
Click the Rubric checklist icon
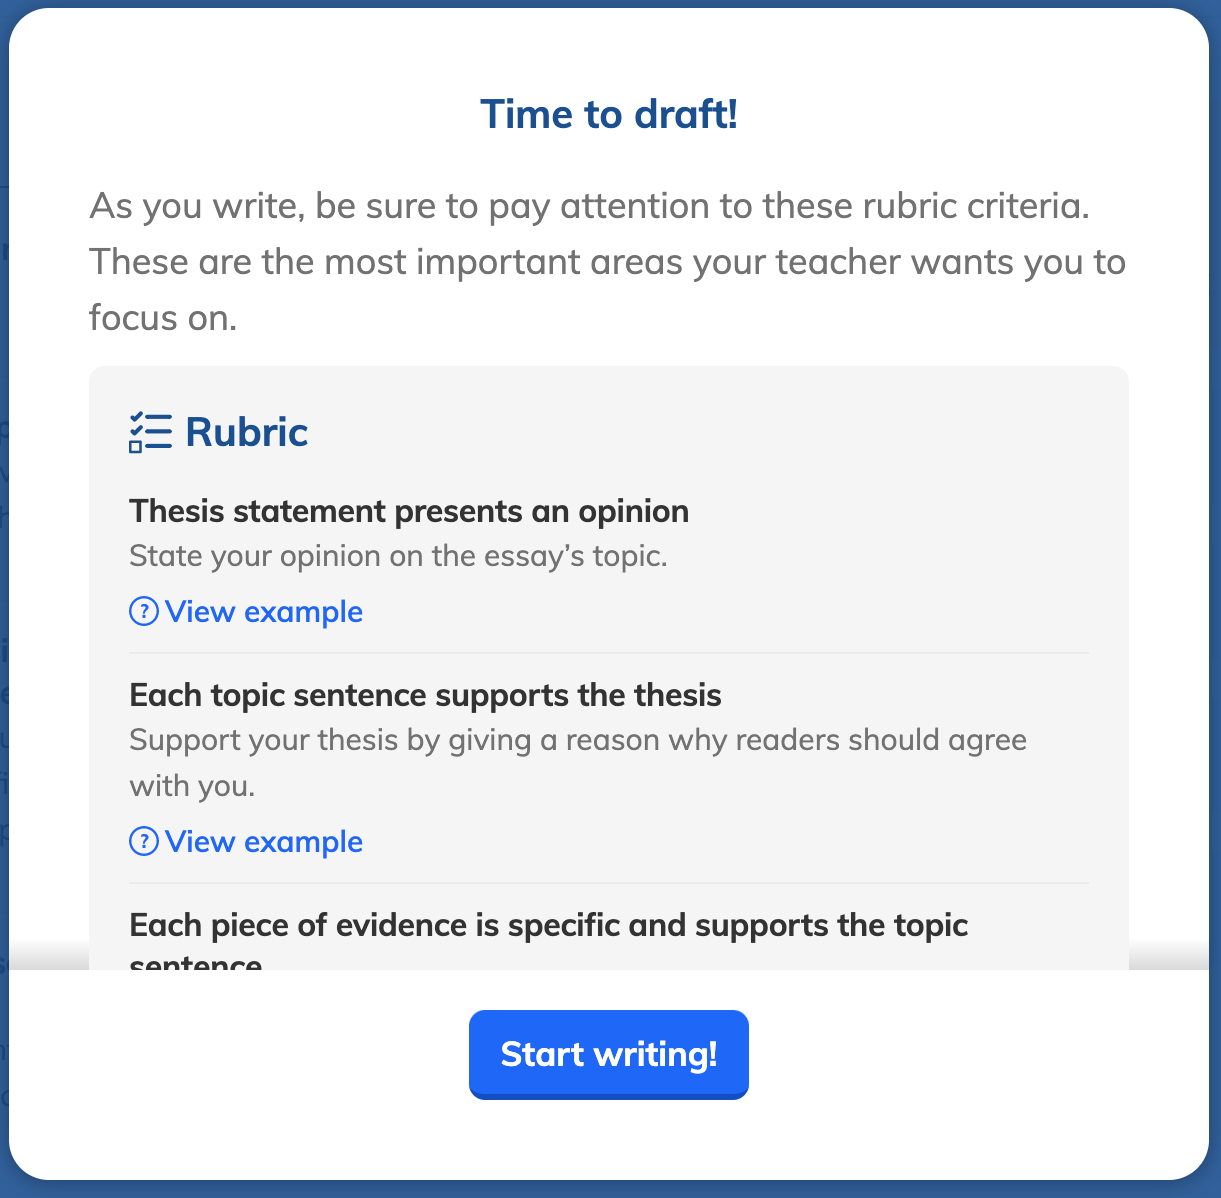coord(150,432)
